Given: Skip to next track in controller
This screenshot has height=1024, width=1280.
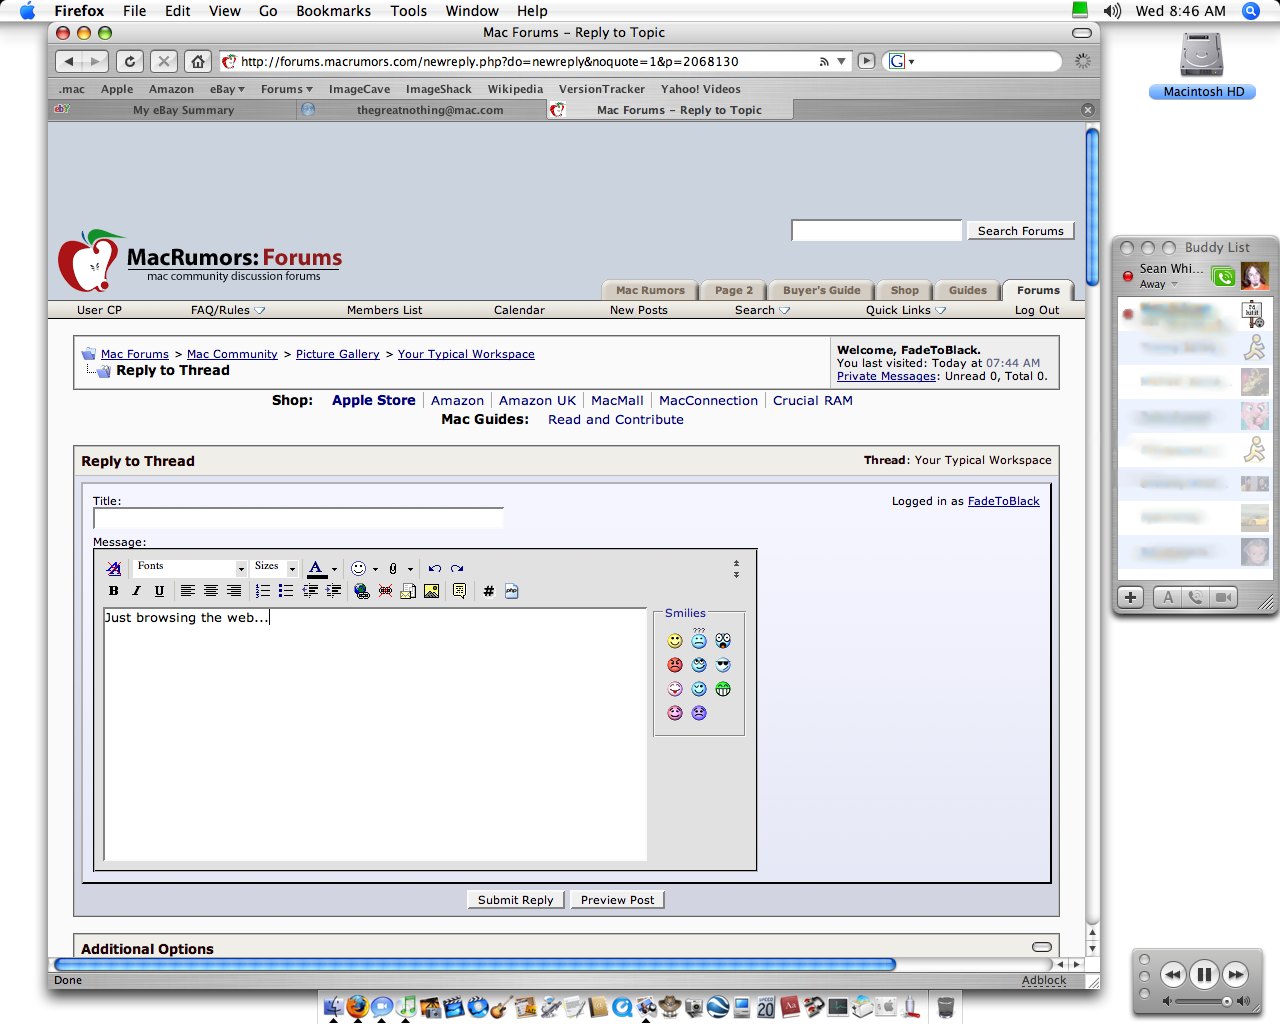Looking at the screenshot, I should 1236,974.
